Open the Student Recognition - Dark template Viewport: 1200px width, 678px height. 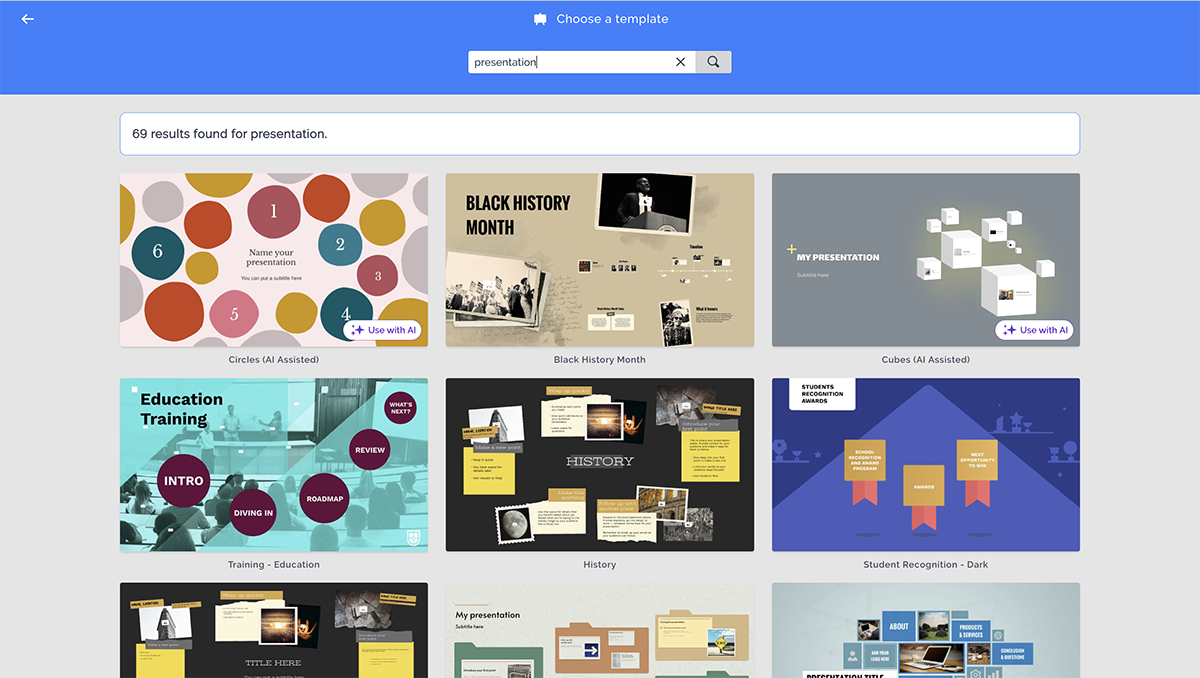tap(926, 465)
